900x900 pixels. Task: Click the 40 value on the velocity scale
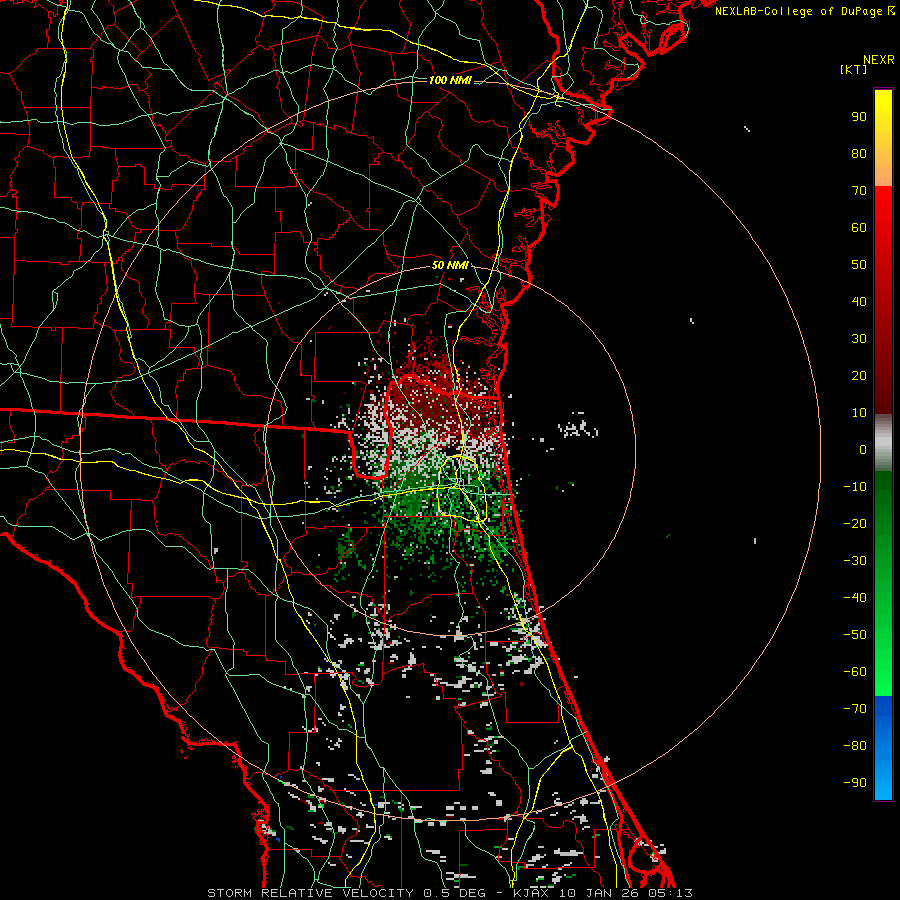[859, 301]
